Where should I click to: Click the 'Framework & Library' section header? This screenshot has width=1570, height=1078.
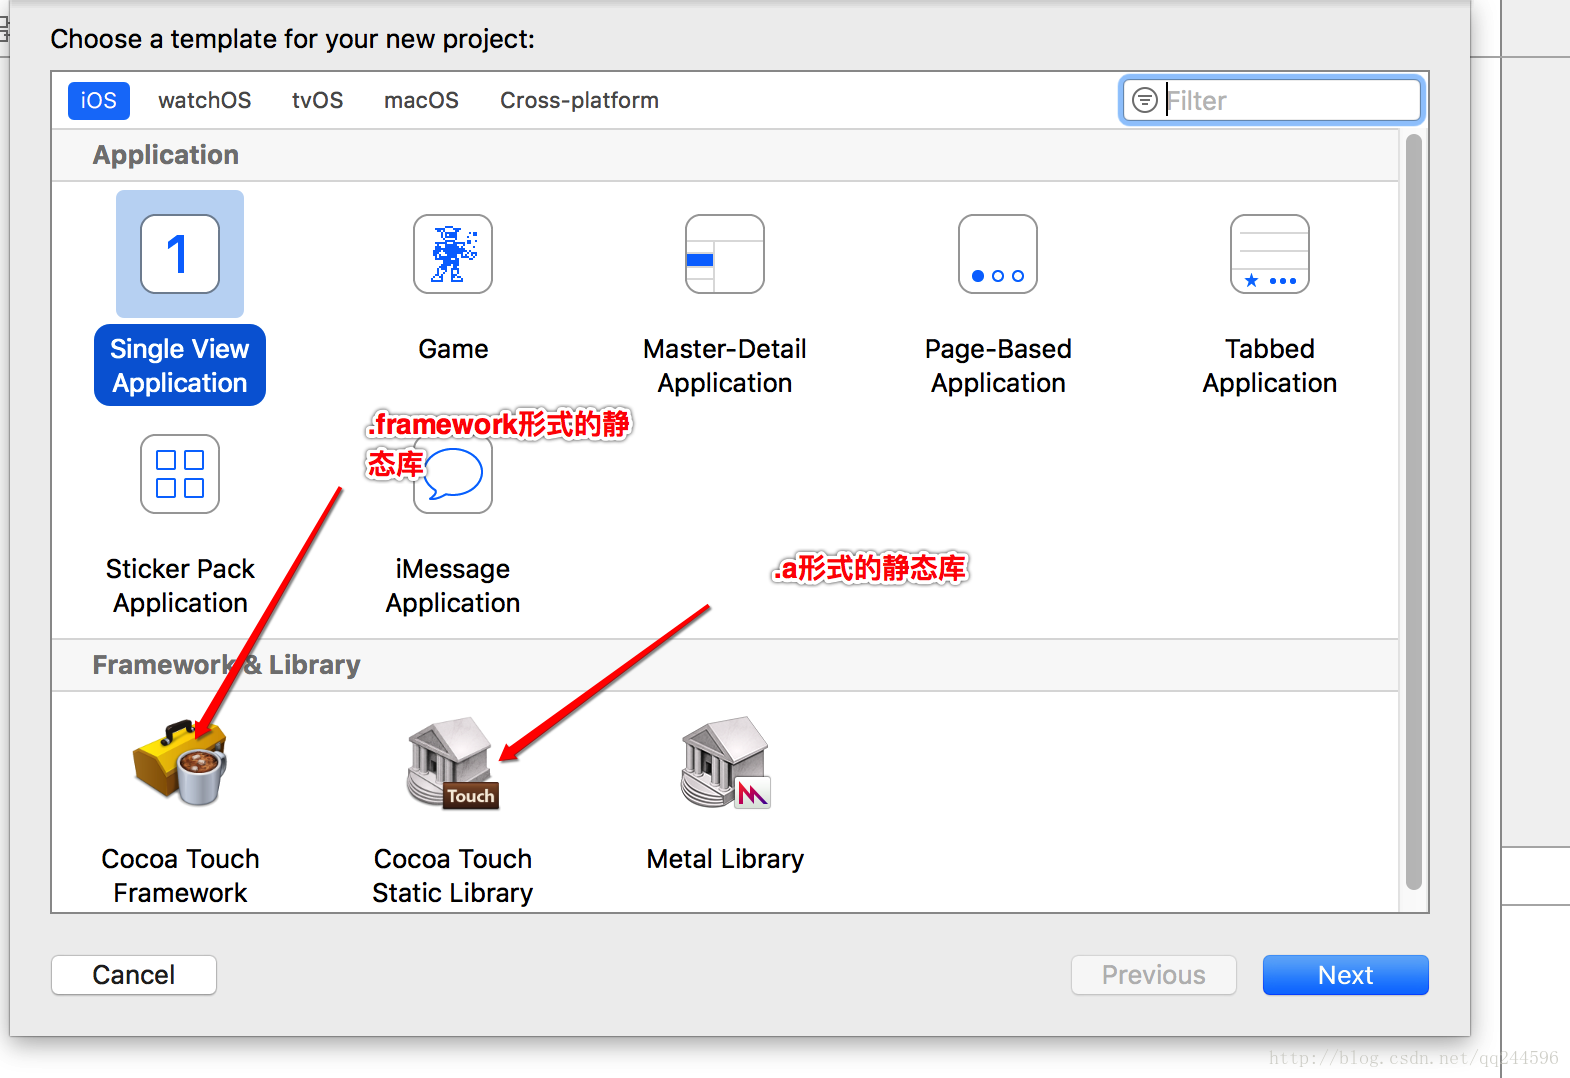(x=226, y=665)
